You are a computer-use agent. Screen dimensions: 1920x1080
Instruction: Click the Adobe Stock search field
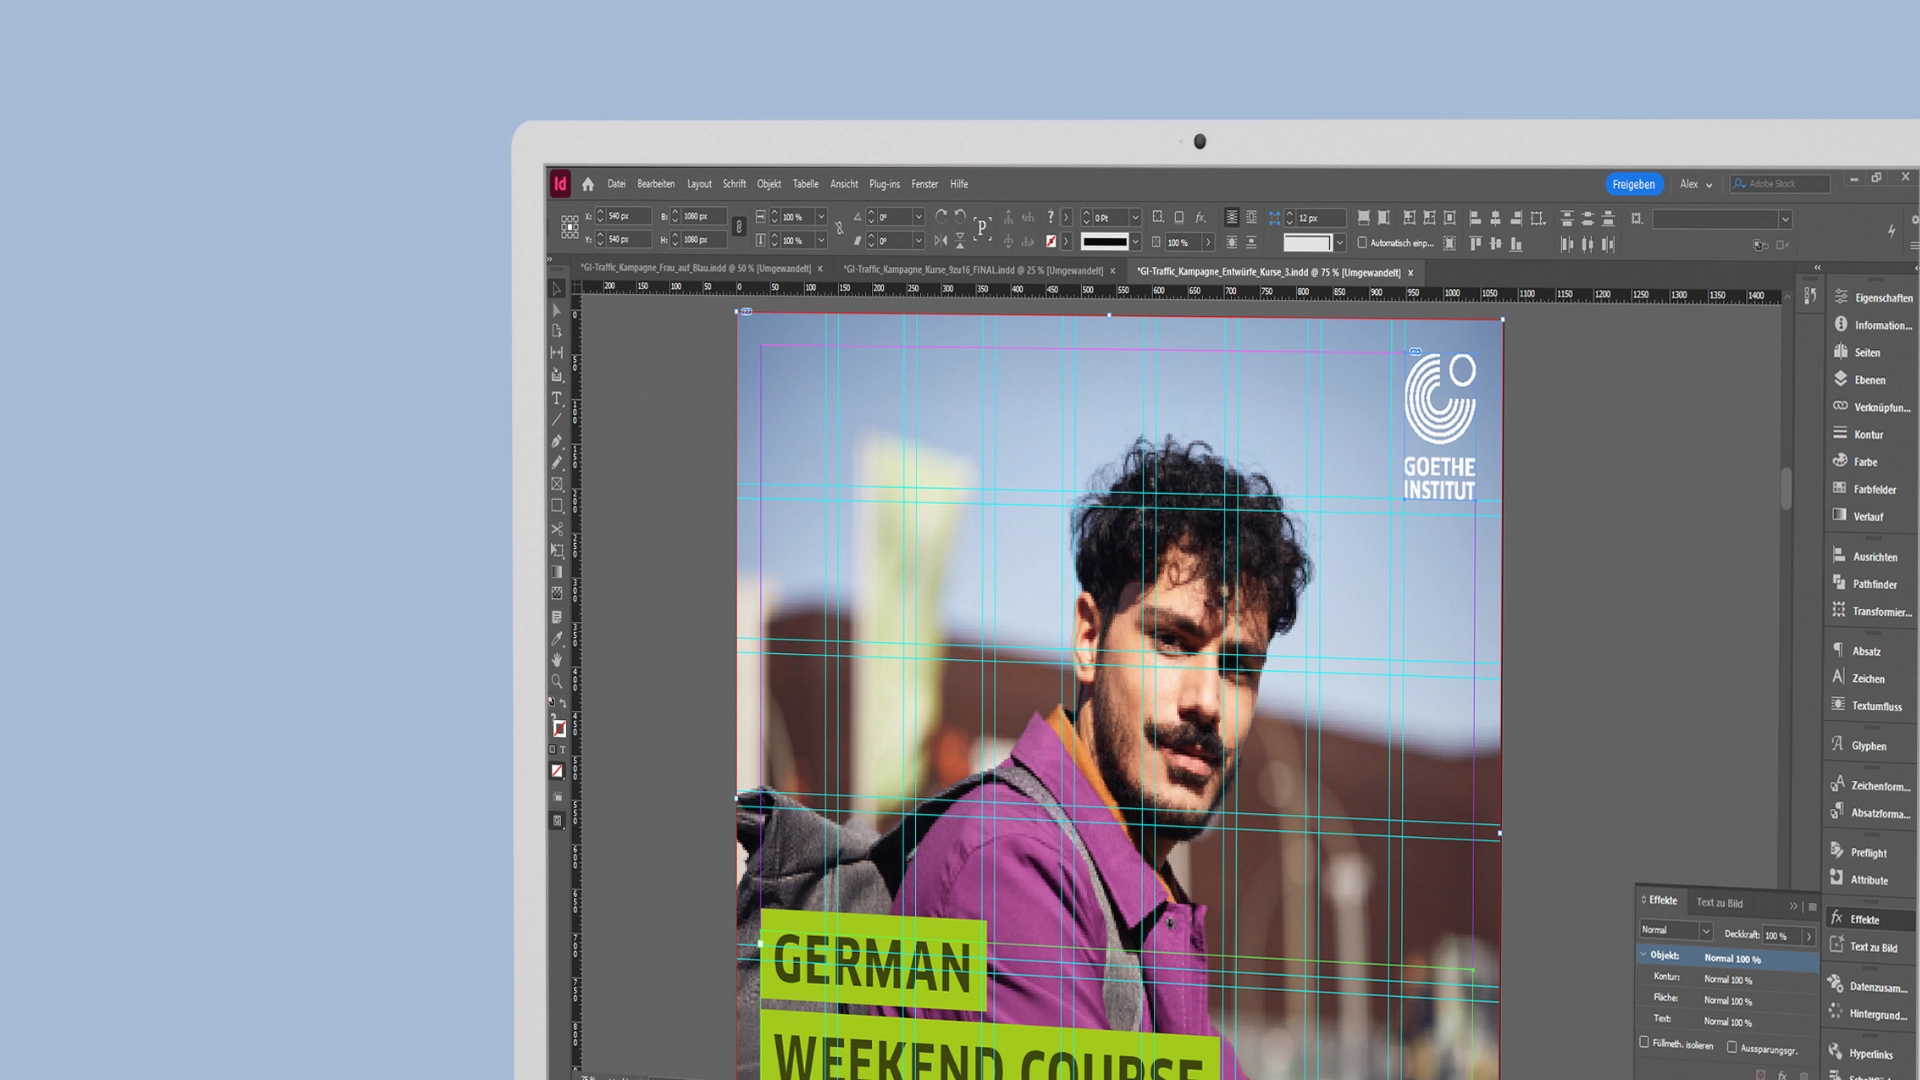tap(1781, 184)
